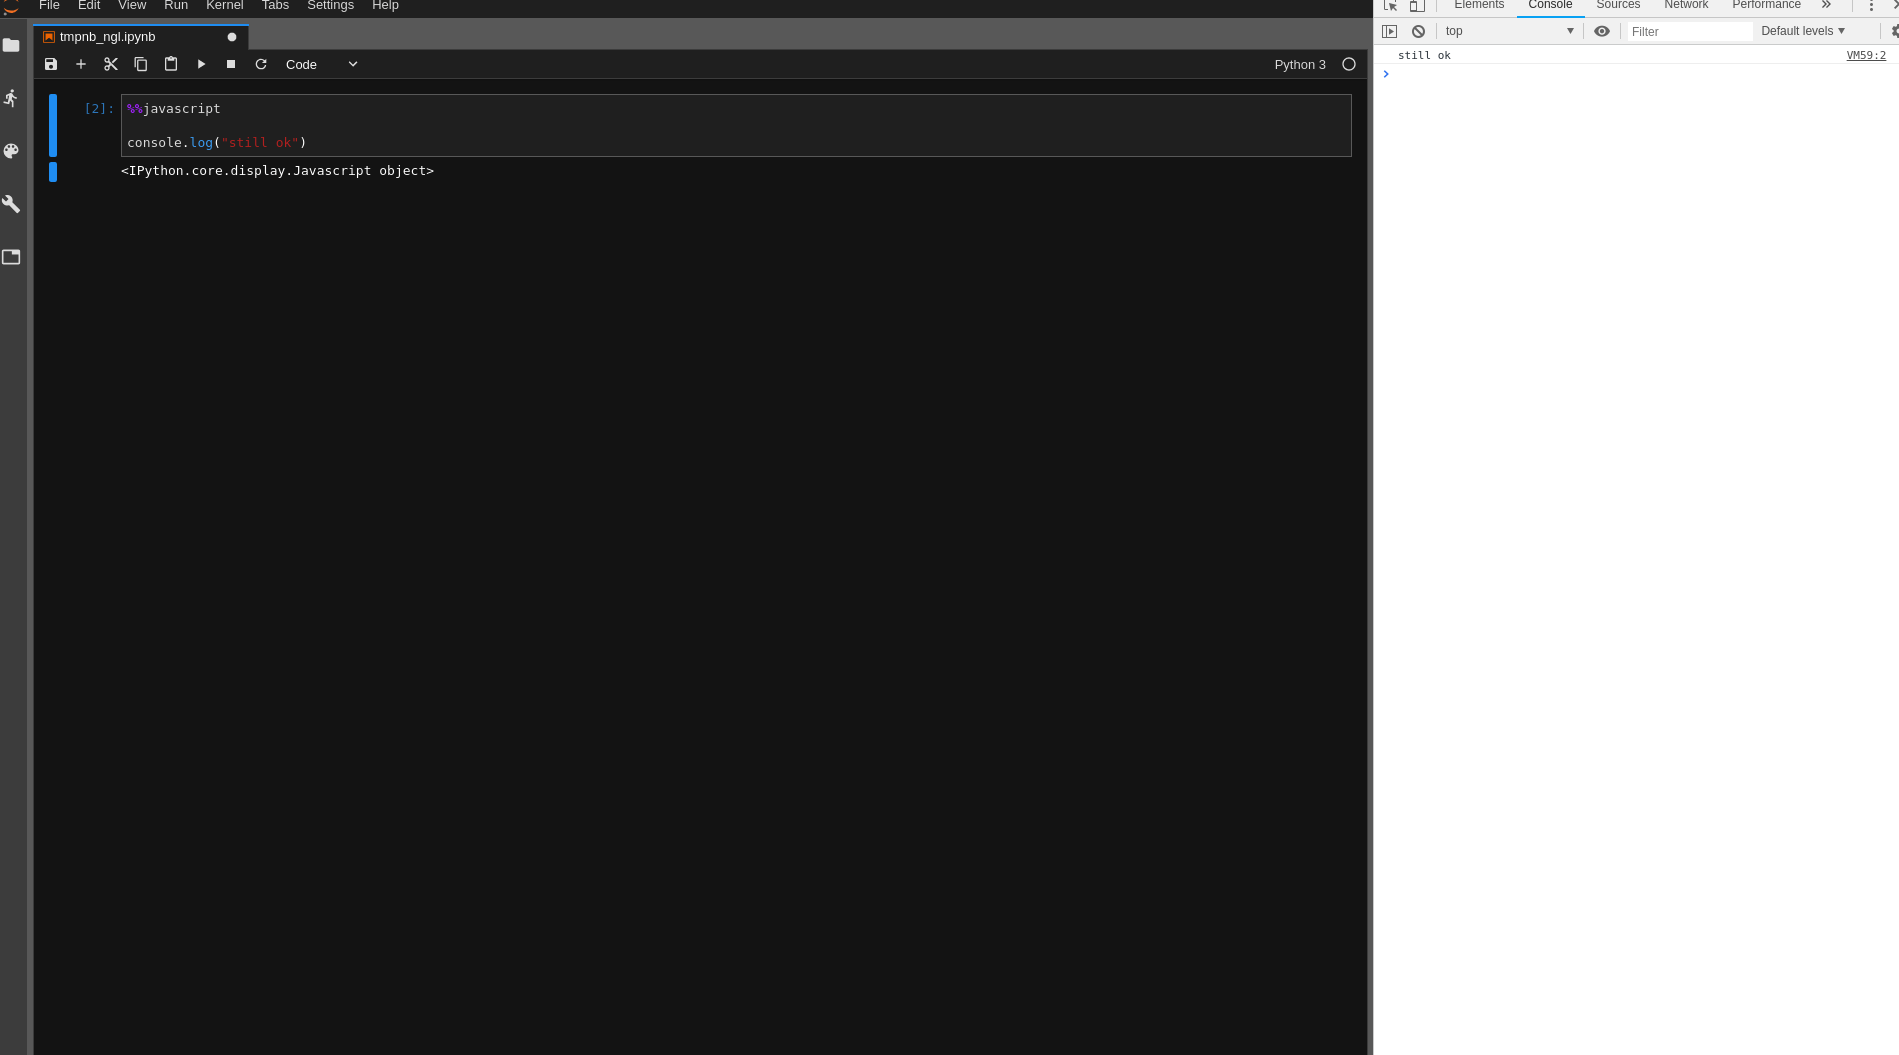This screenshot has width=1899, height=1055.
Task: Toggle the device emulation toolbar
Action: pyautogui.click(x=1417, y=6)
